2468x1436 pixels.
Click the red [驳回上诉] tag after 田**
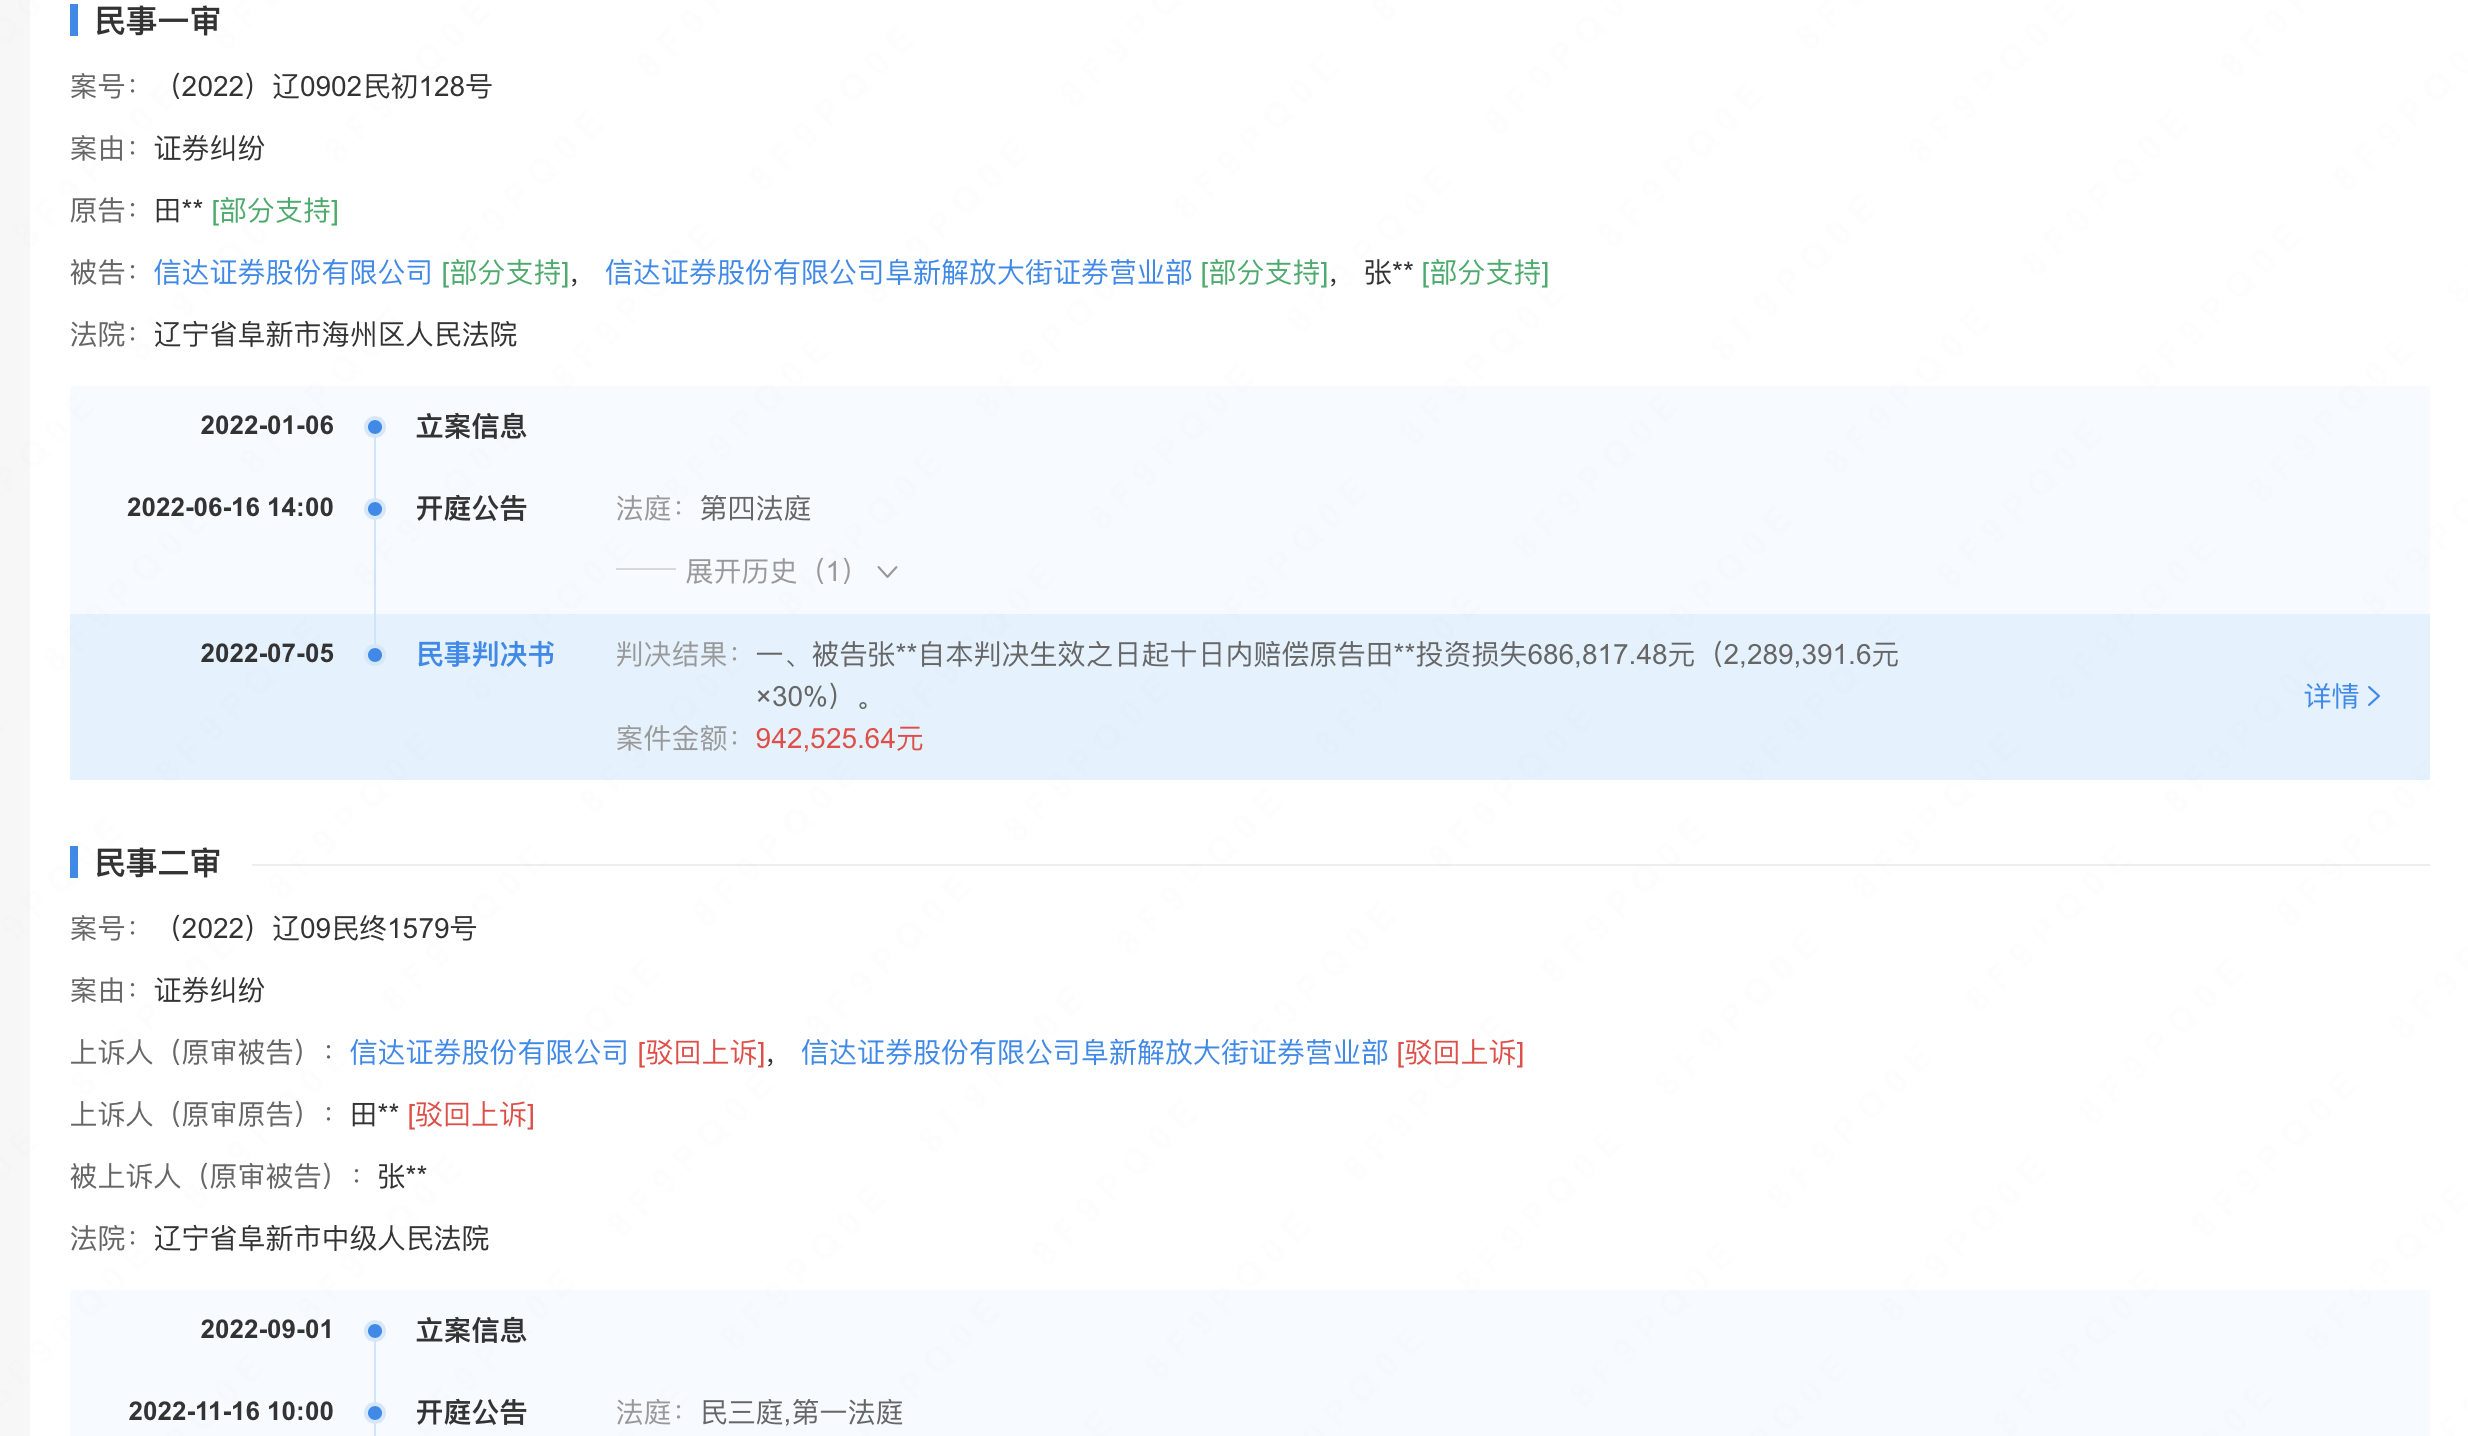[x=470, y=1115]
